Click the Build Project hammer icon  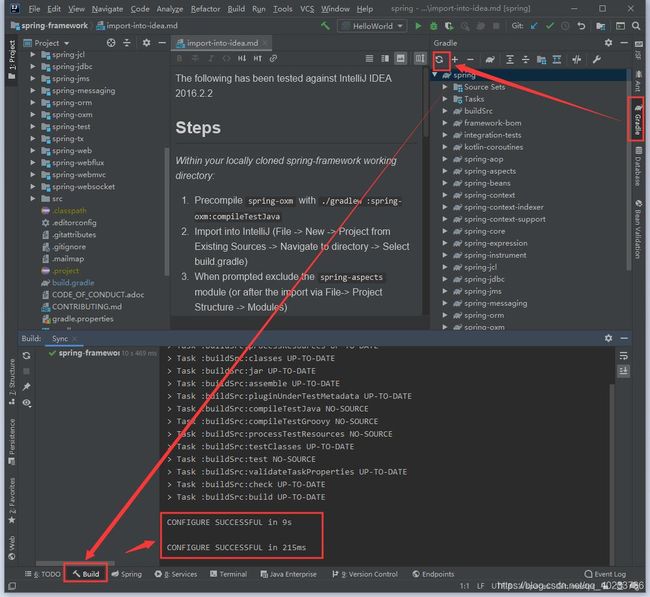point(325,26)
